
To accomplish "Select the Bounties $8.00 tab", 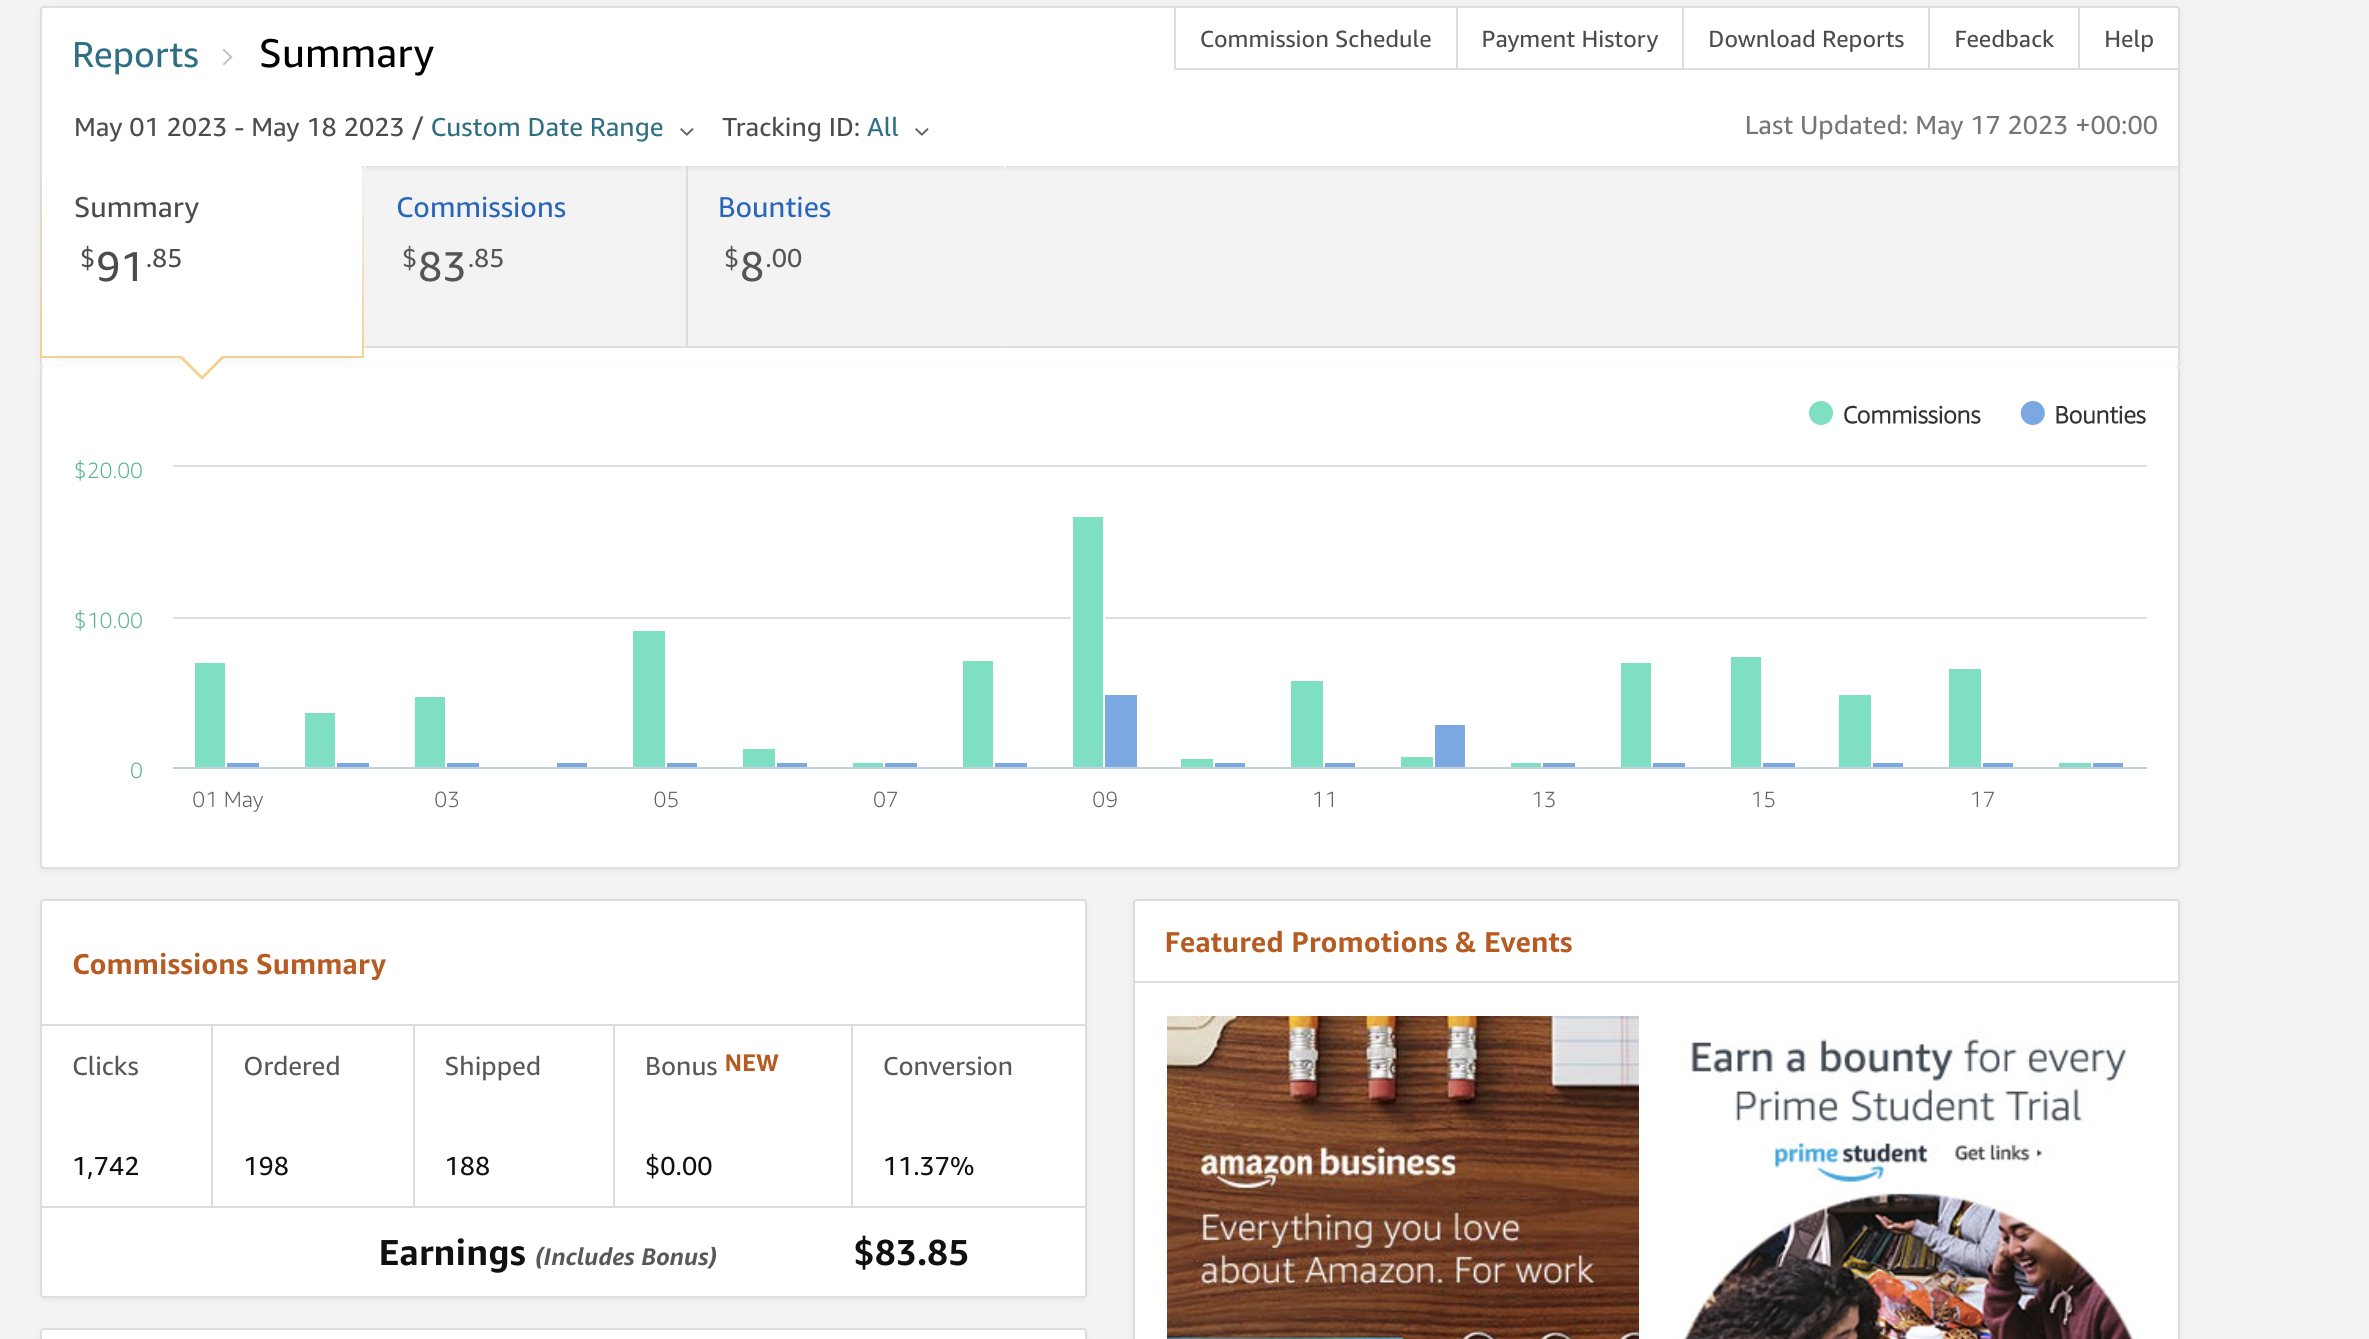I will click(846, 257).
